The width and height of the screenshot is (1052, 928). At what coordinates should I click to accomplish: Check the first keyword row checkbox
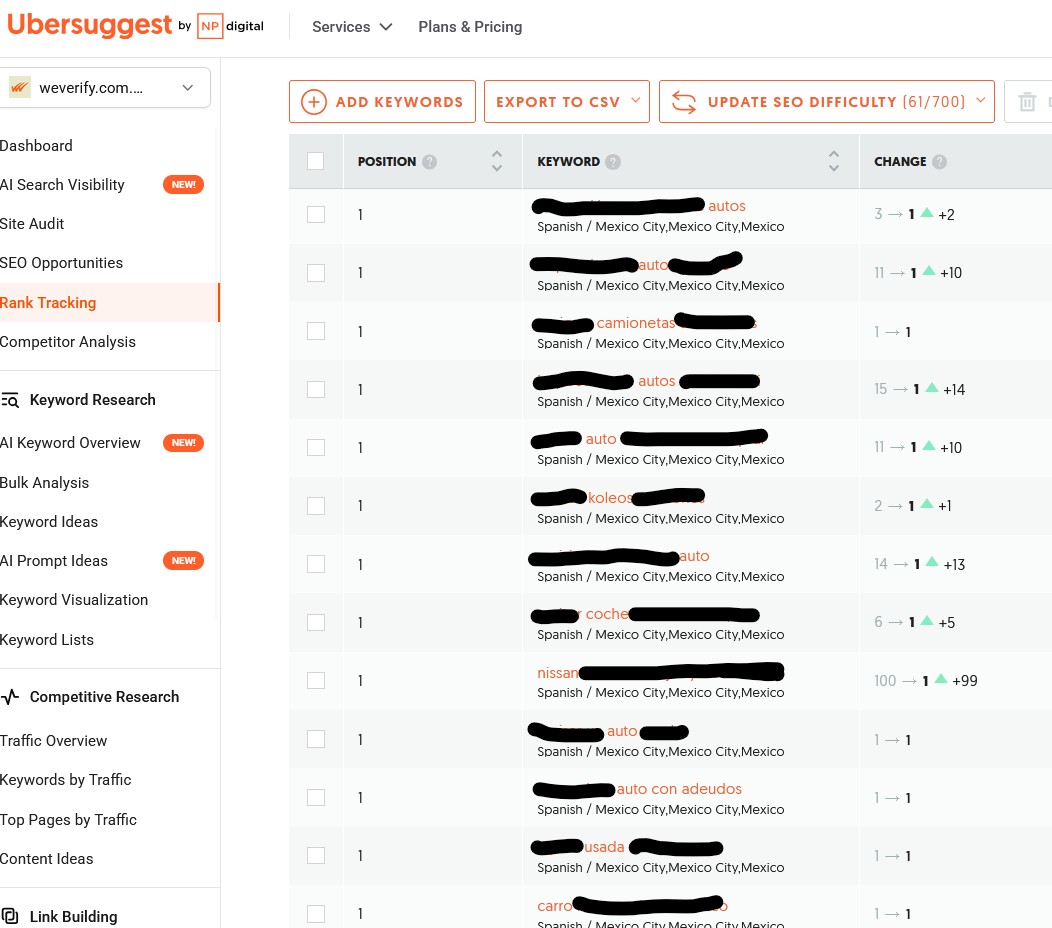(x=316, y=214)
